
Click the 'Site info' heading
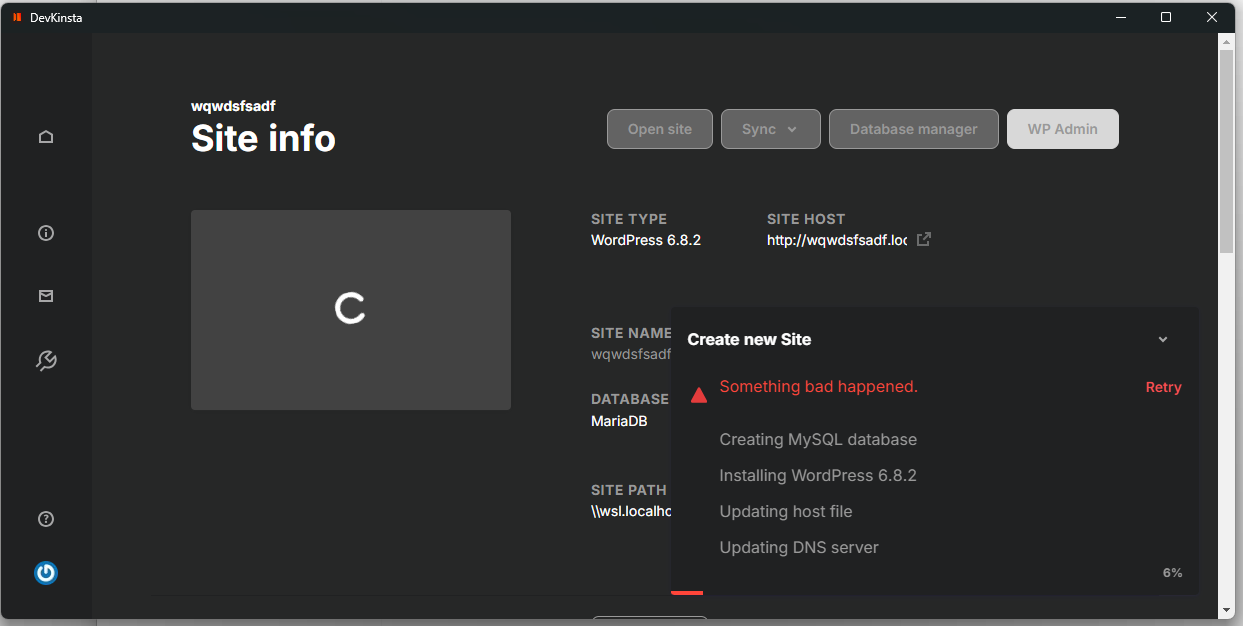tap(263, 138)
